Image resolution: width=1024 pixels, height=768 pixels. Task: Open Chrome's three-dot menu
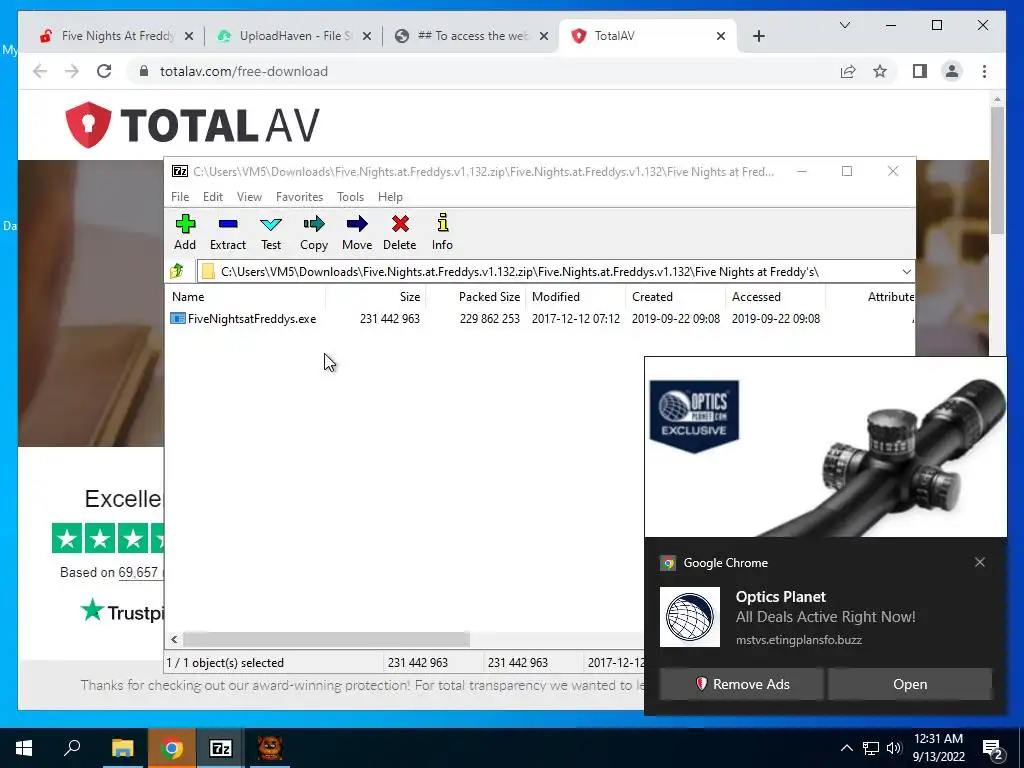(x=984, y=71)
